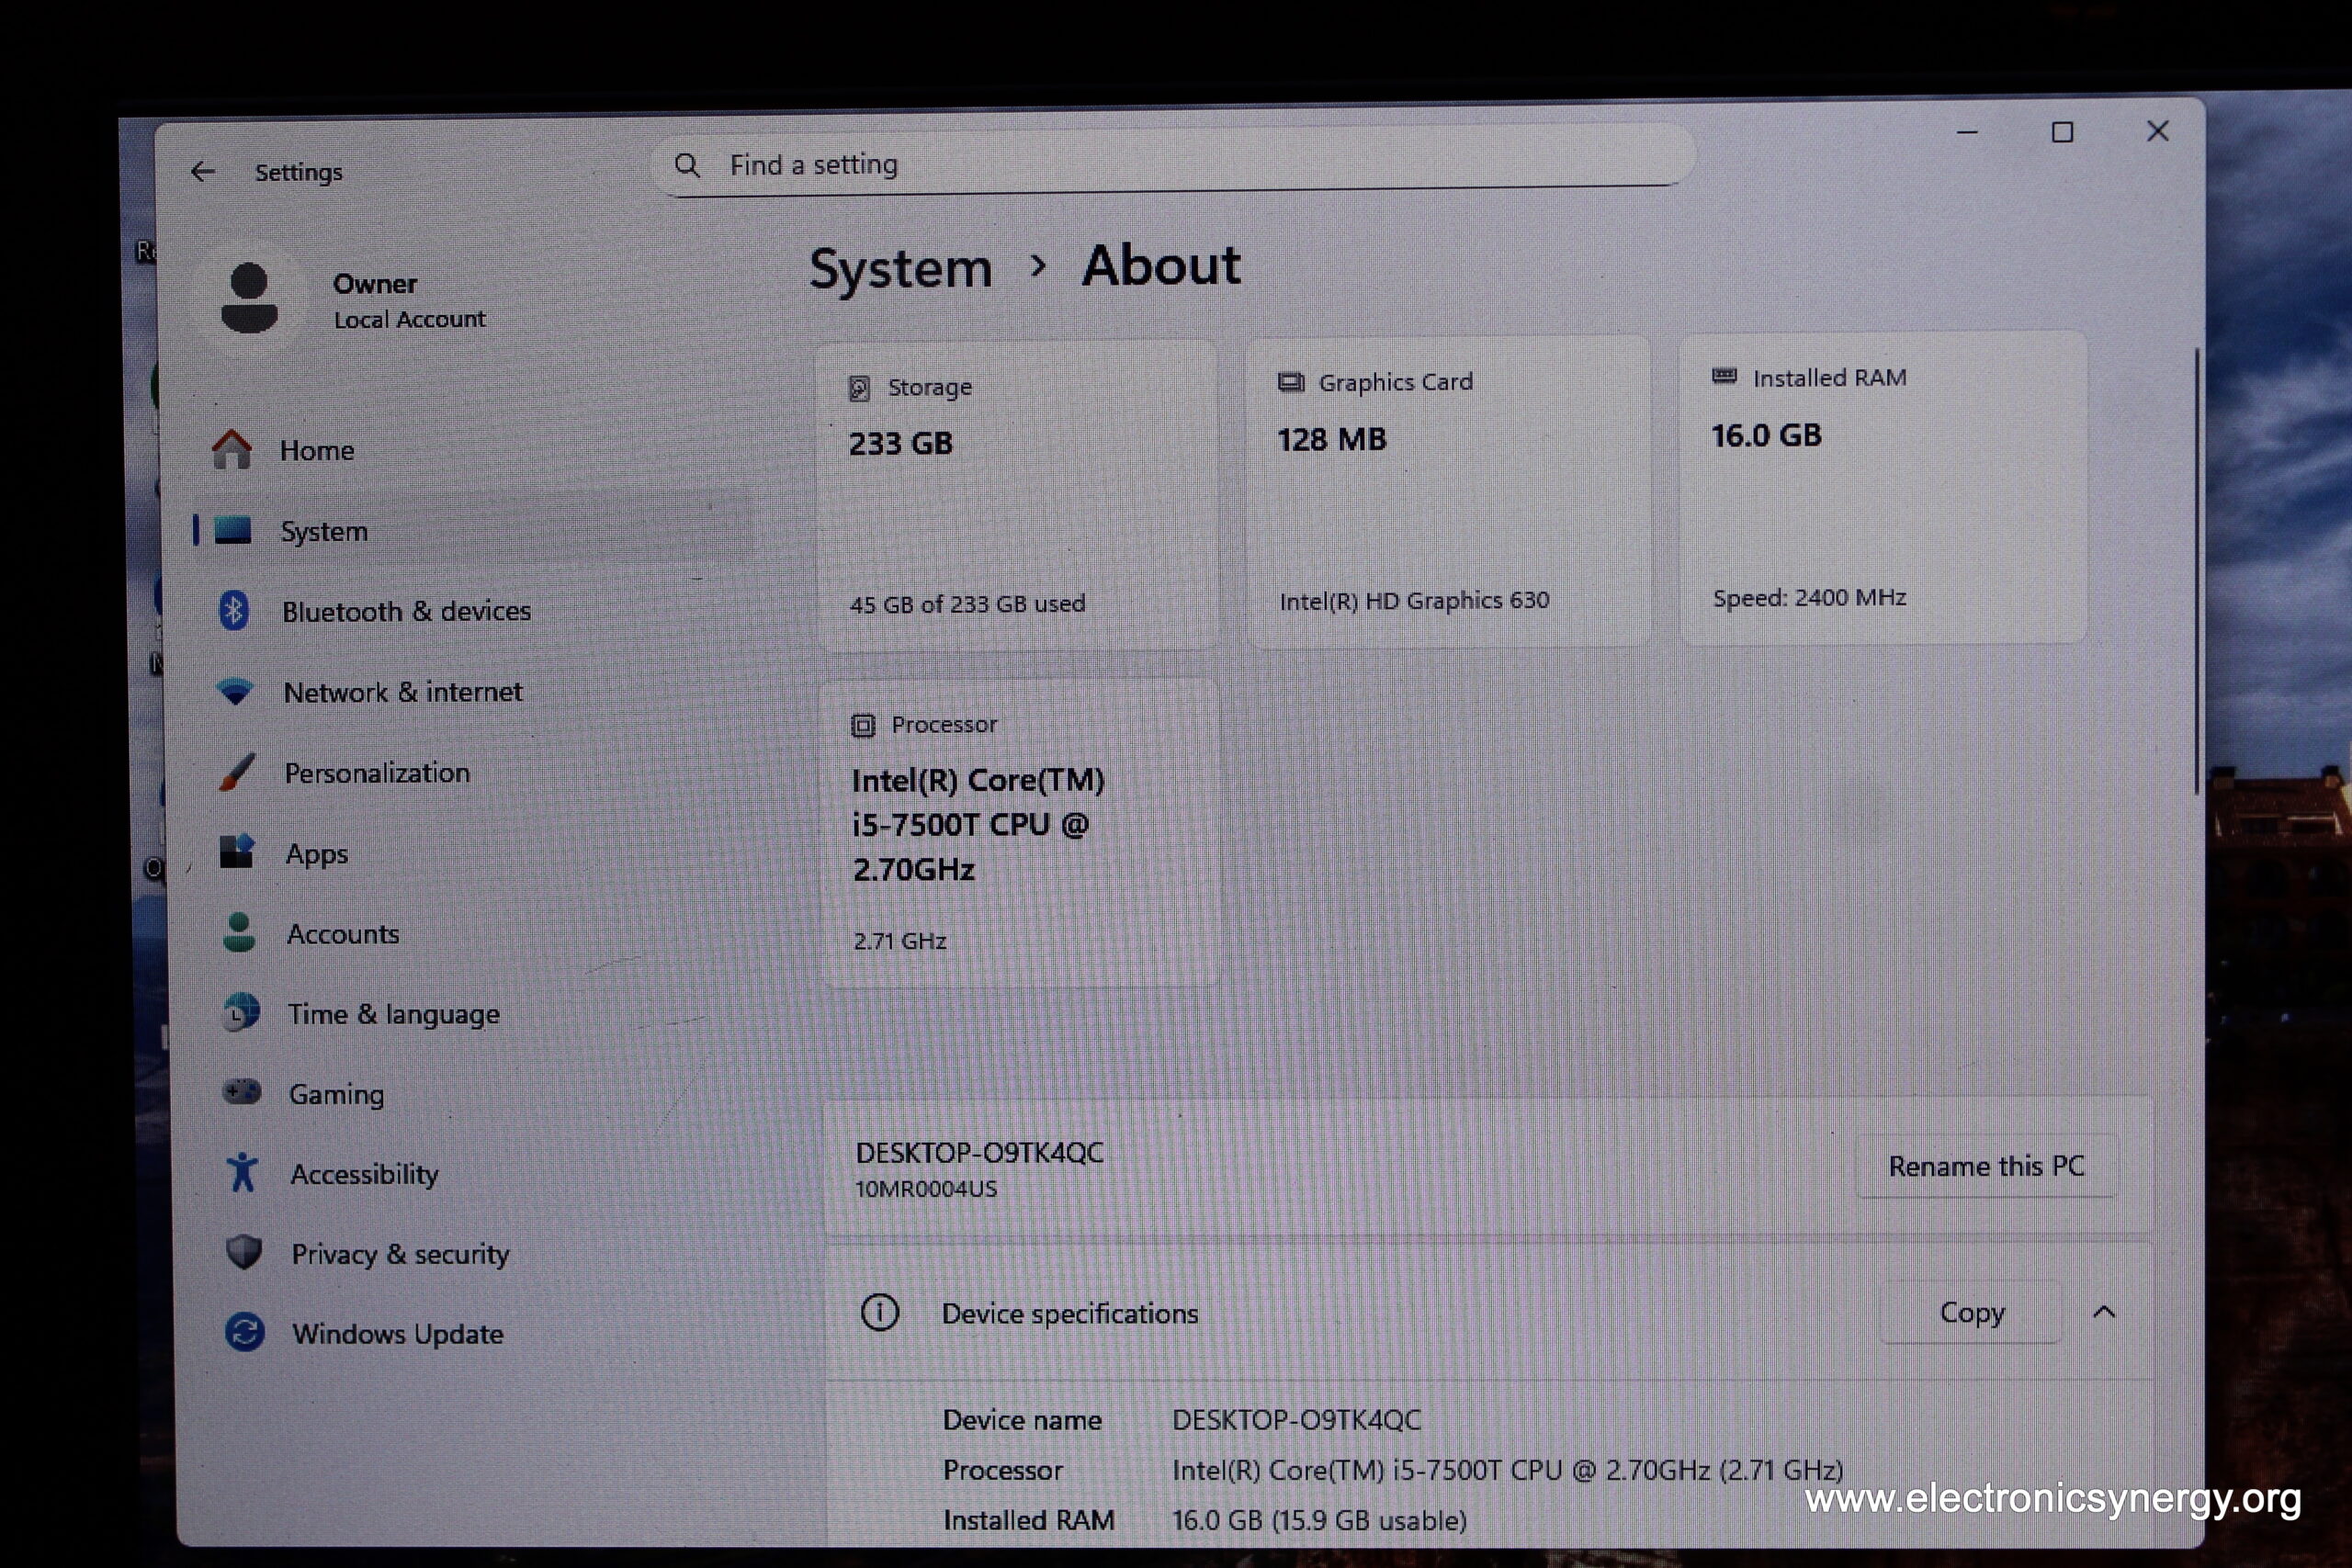Click the Home house icon
The height and width of the screenshot is (1568, 2352).
click(x=232, y=450)
